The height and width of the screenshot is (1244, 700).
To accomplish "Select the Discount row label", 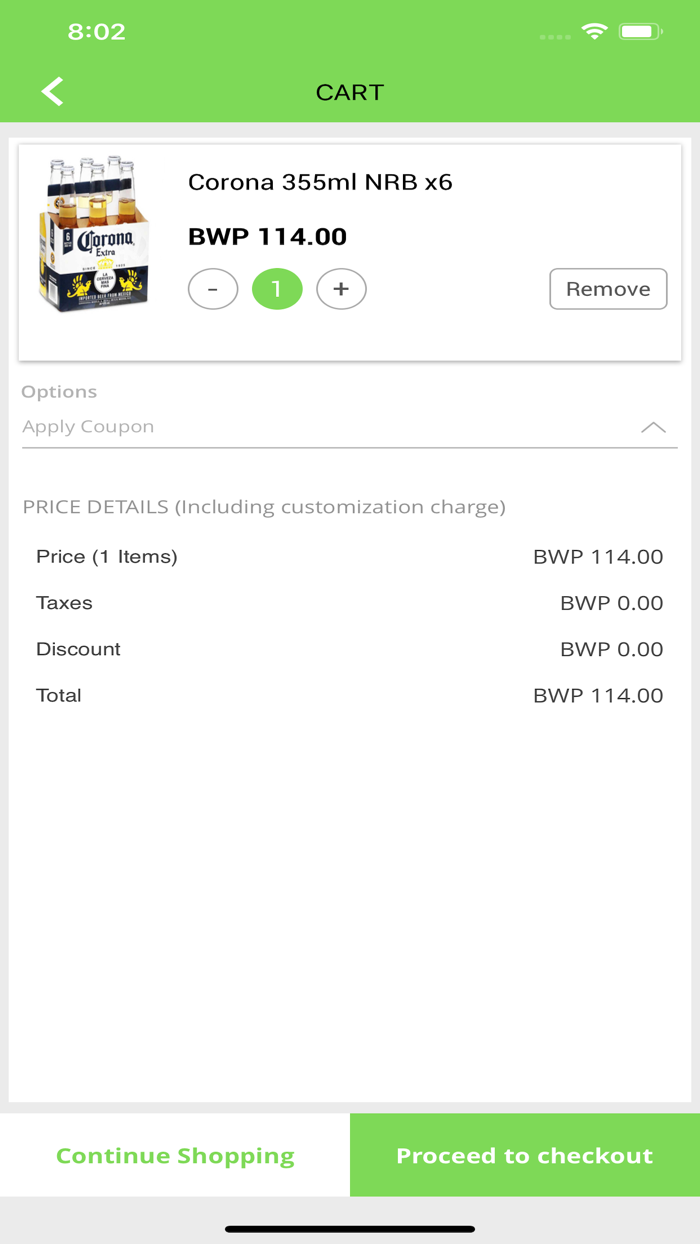I will pos(78,649).
